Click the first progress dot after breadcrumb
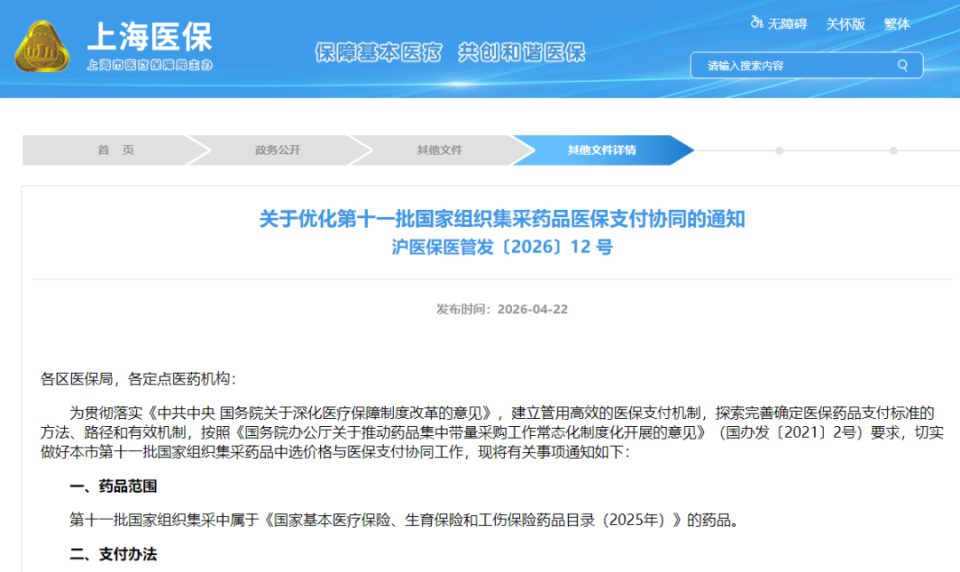The width and height of the screenshot is (960, 572). [x=779, y=151]
